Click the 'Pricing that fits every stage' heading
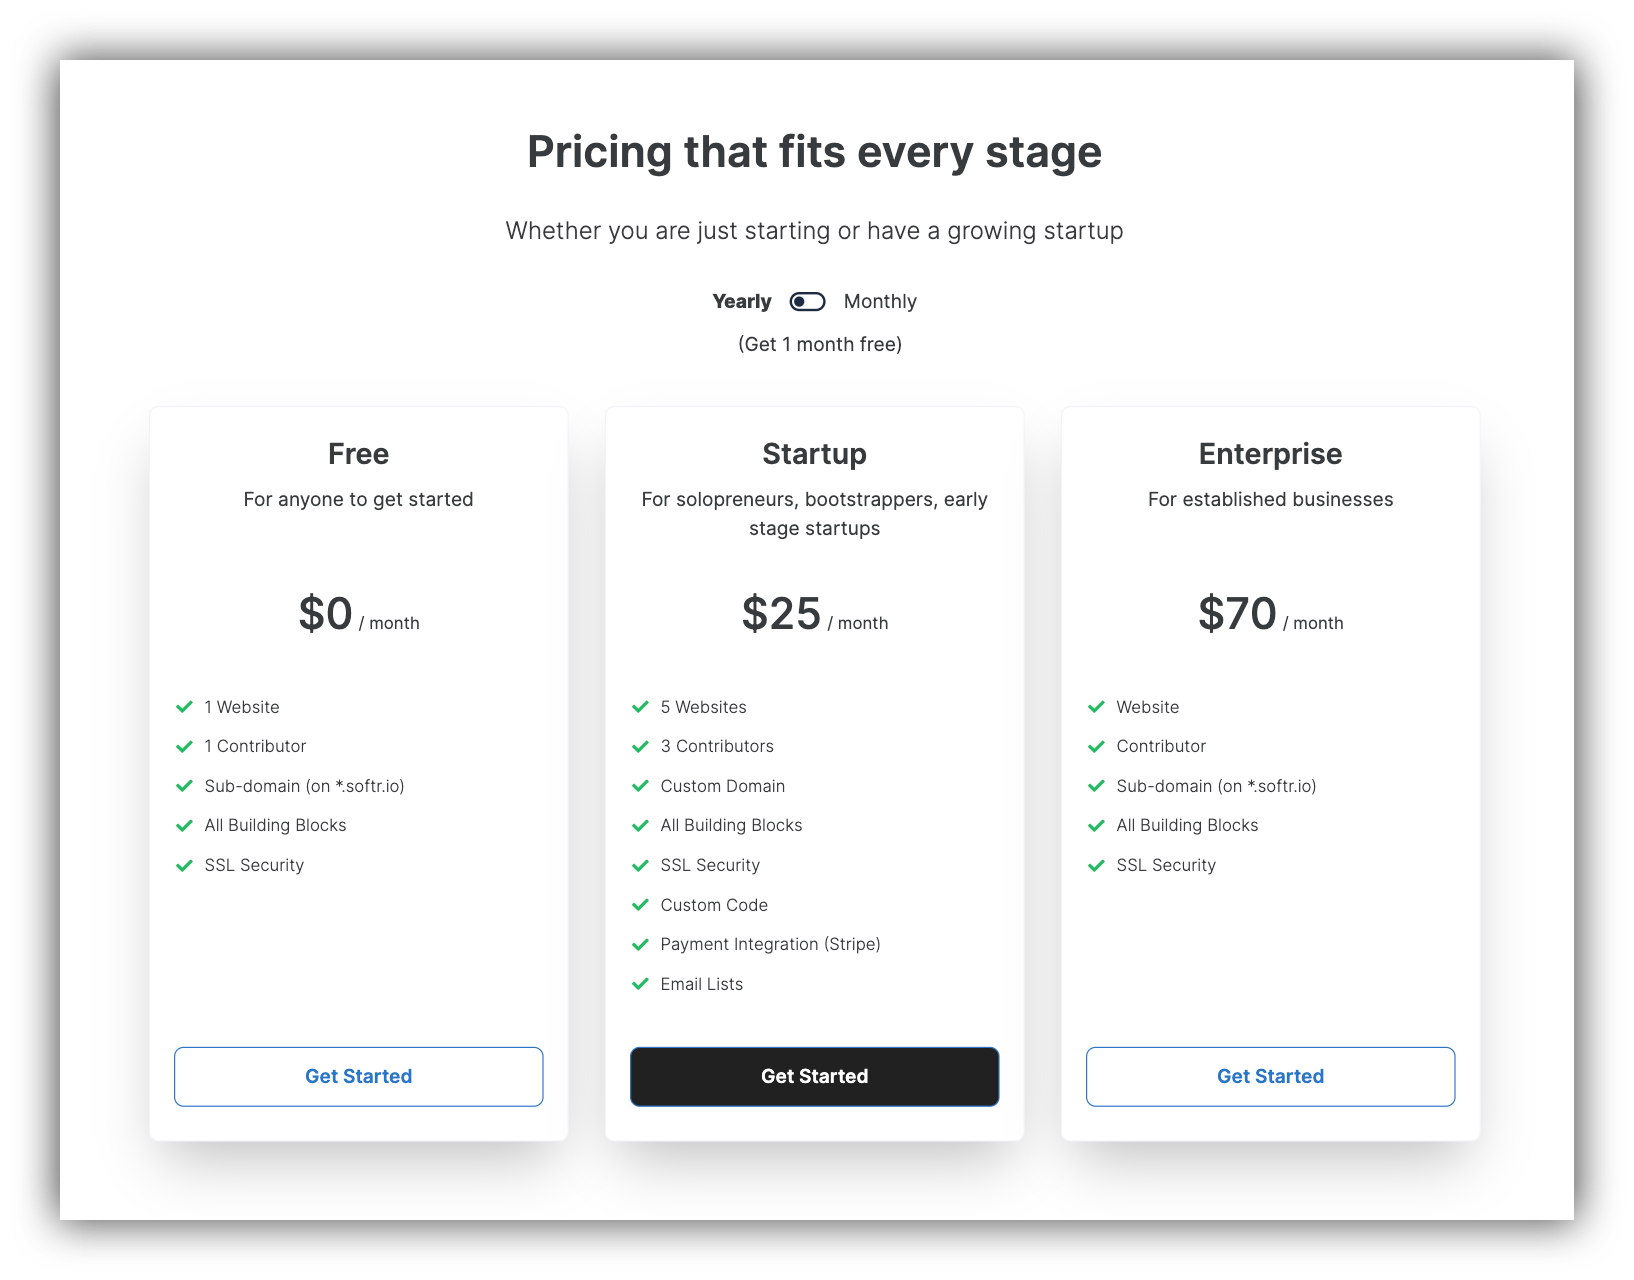The image size is (1634, 1280). point(814,152)
